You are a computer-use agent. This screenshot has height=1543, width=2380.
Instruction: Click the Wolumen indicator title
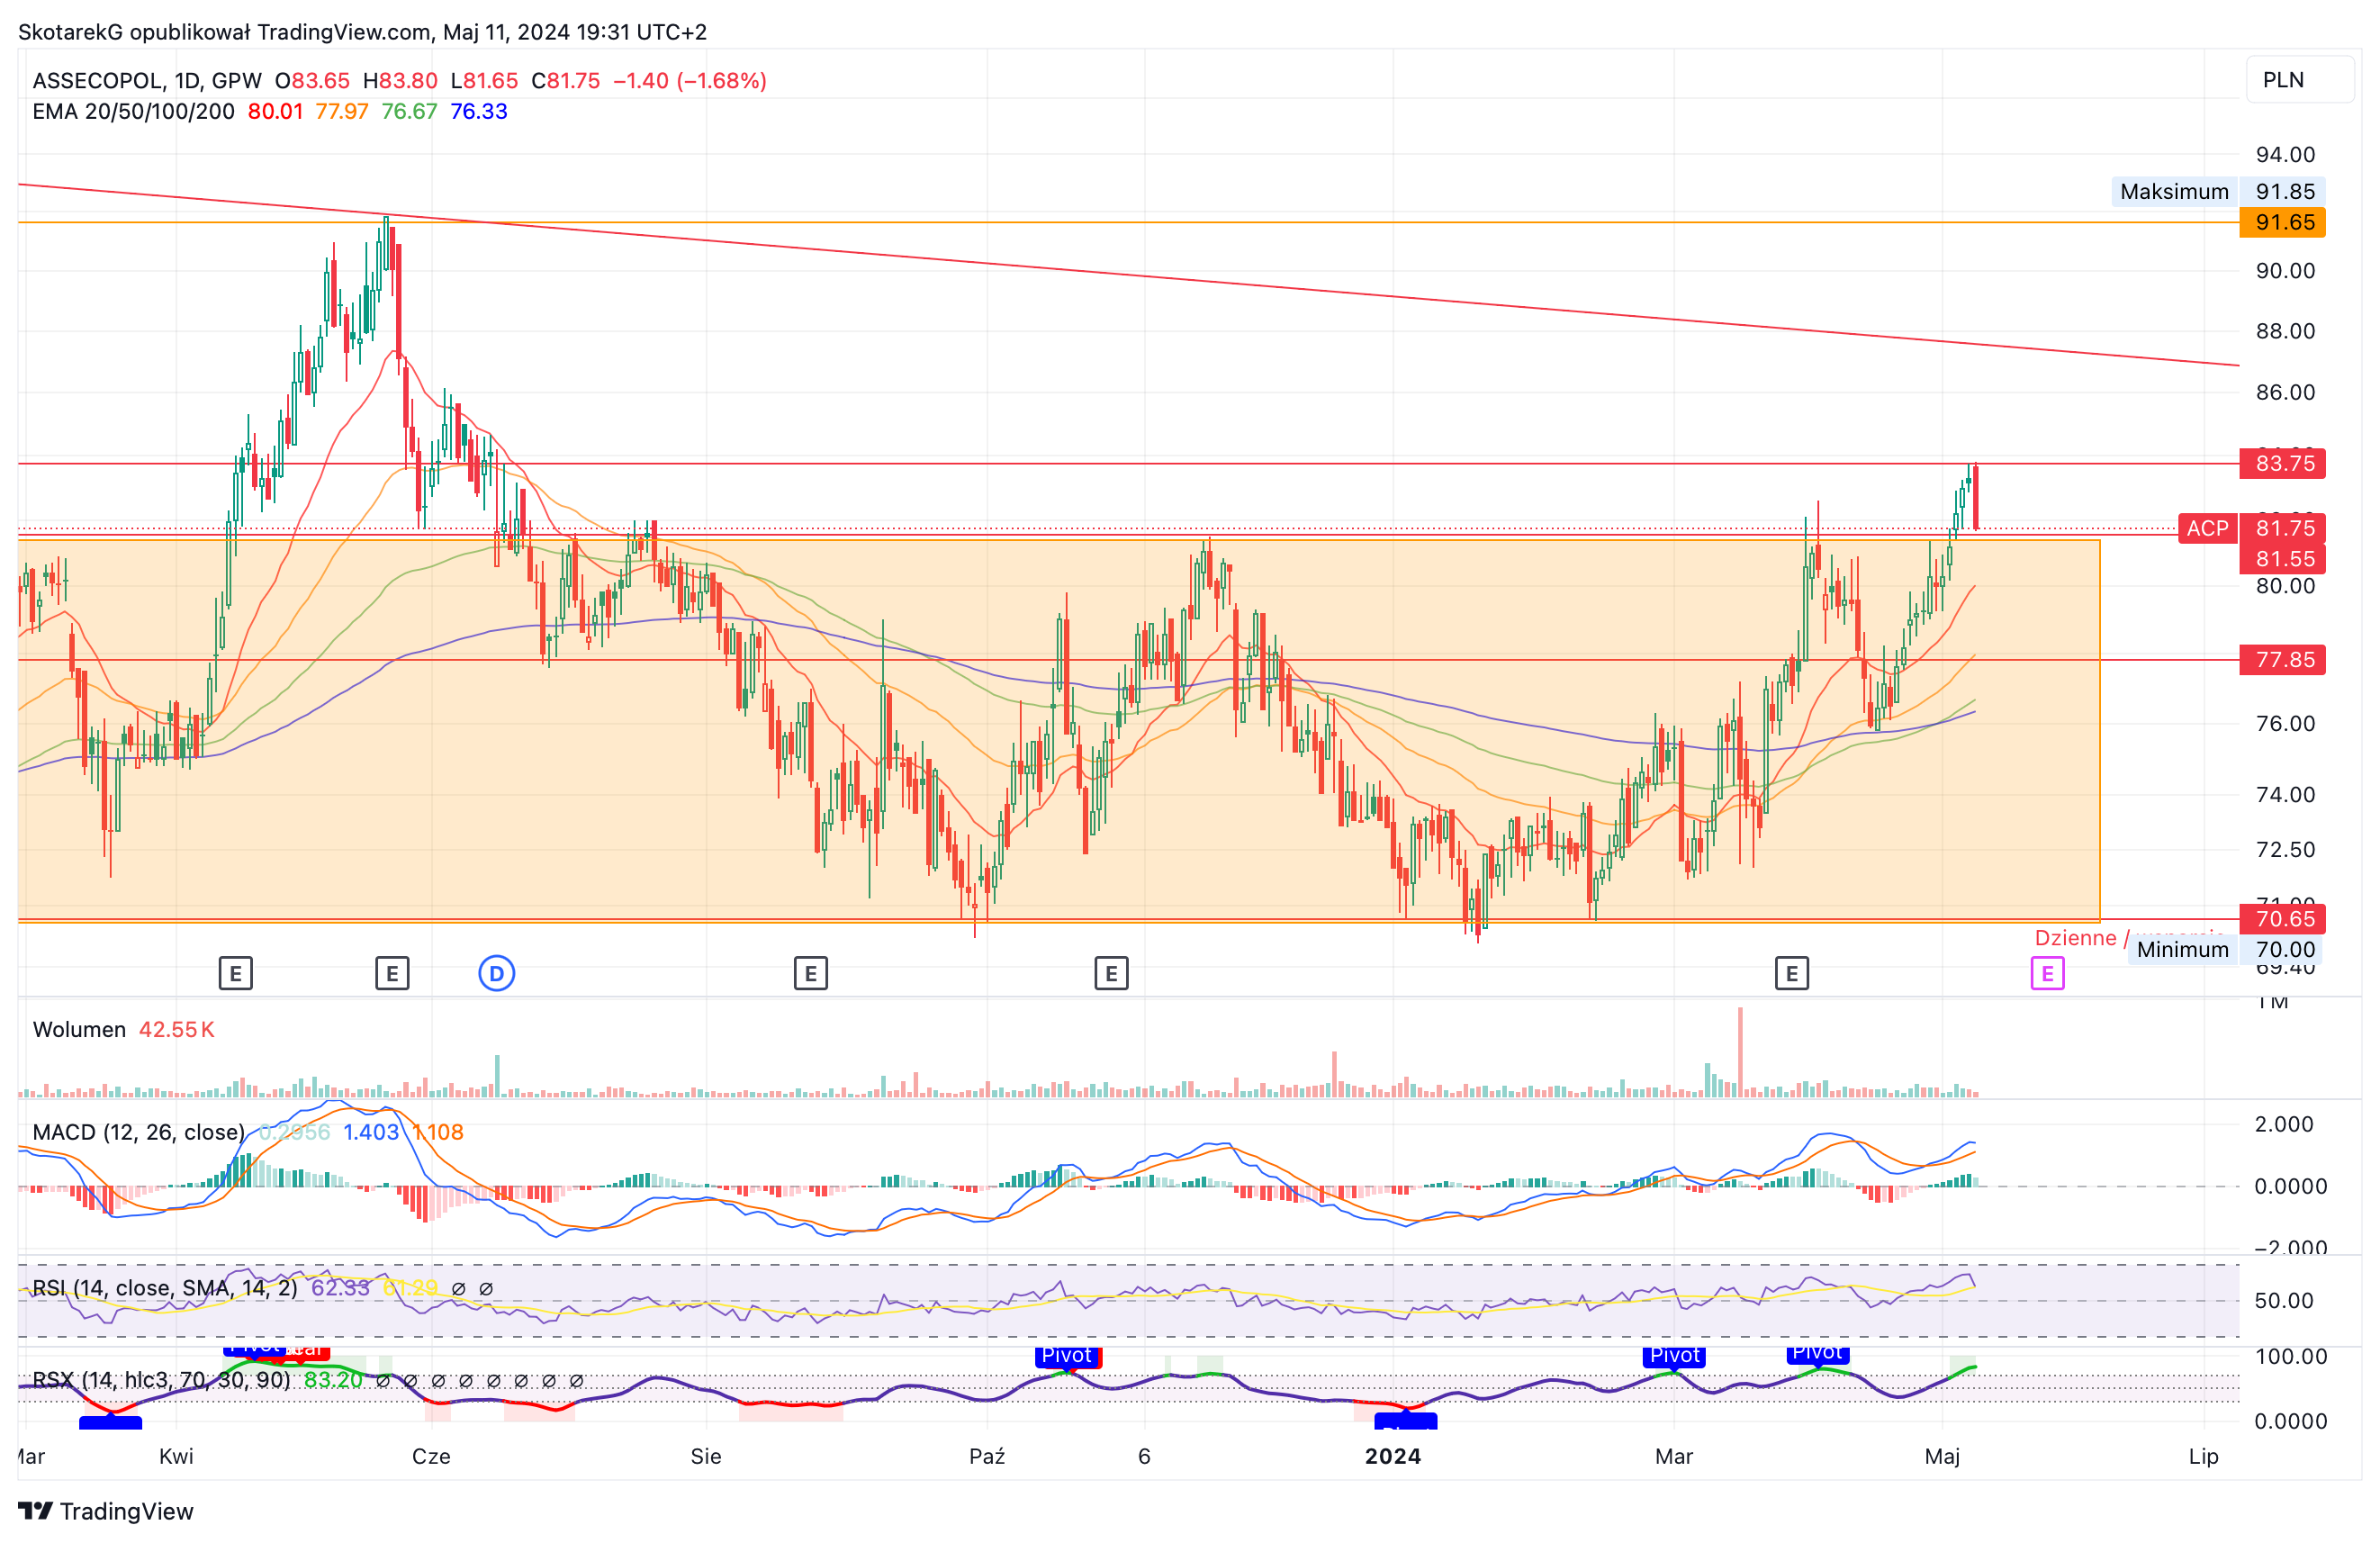(x=79, y=1029)
